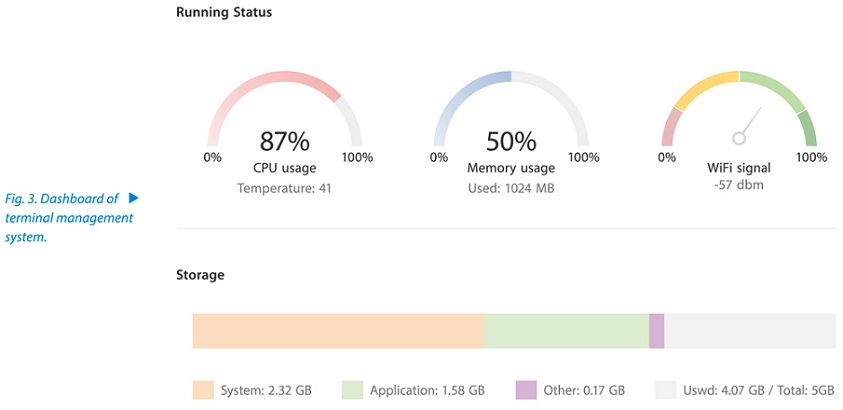
Task: Select the orange System legend swatch
Action: [203, 390]
